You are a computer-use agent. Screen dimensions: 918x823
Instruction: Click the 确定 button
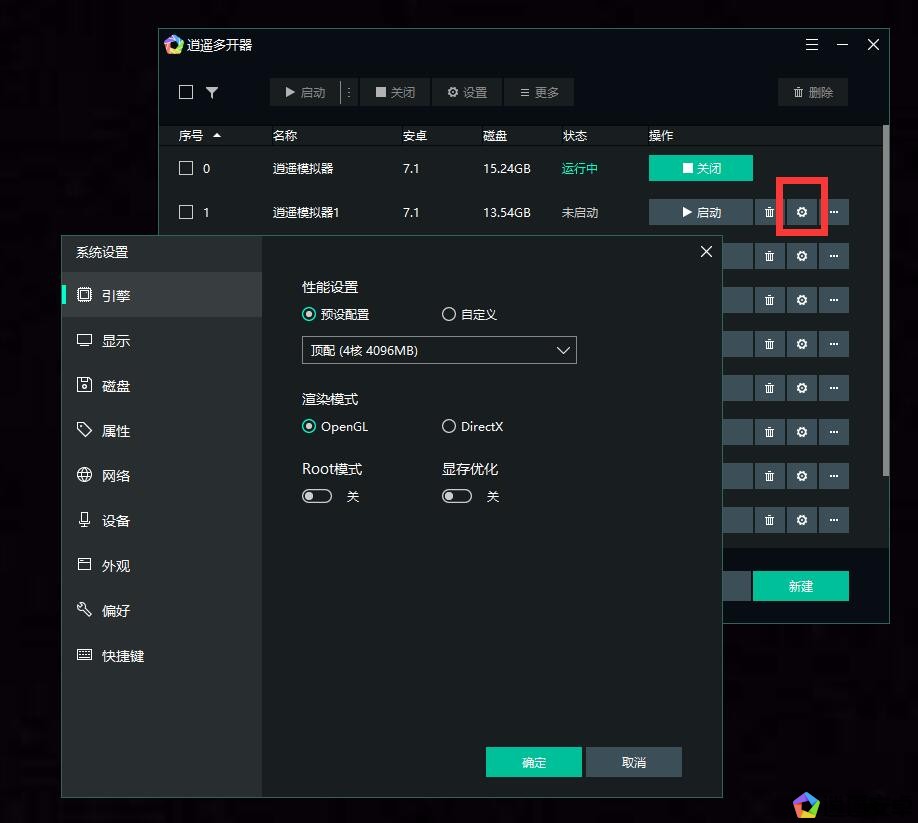(x=534, y=762)
